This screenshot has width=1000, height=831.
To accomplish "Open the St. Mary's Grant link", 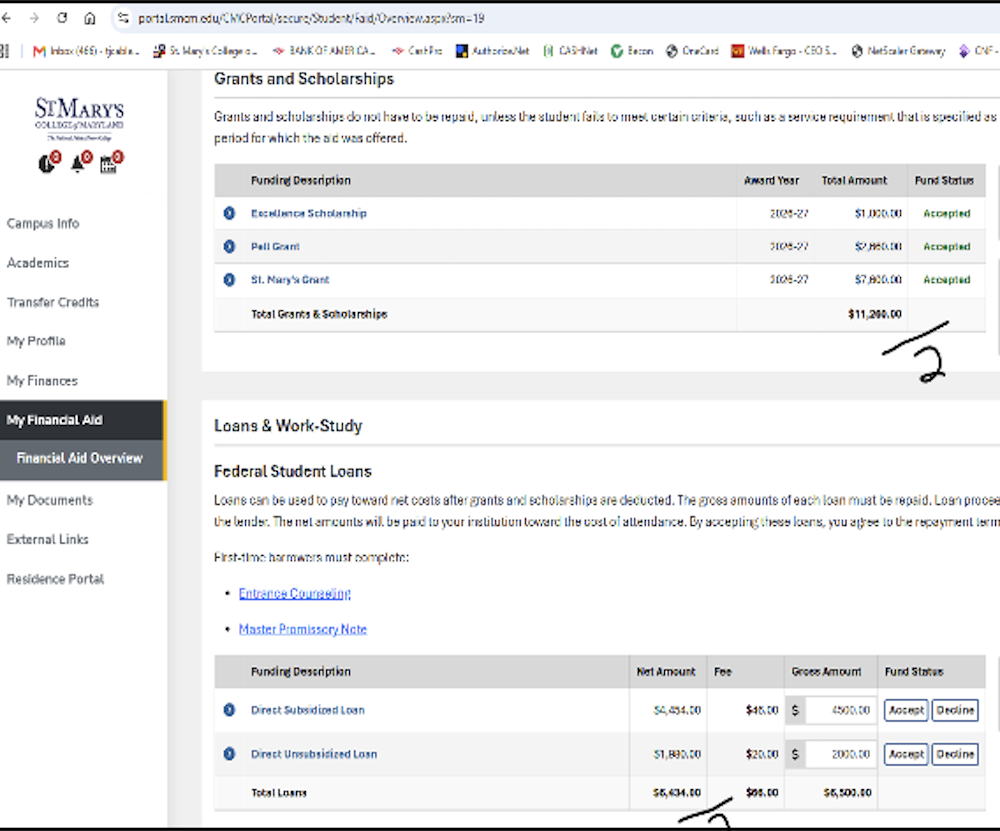I will 290,279.
